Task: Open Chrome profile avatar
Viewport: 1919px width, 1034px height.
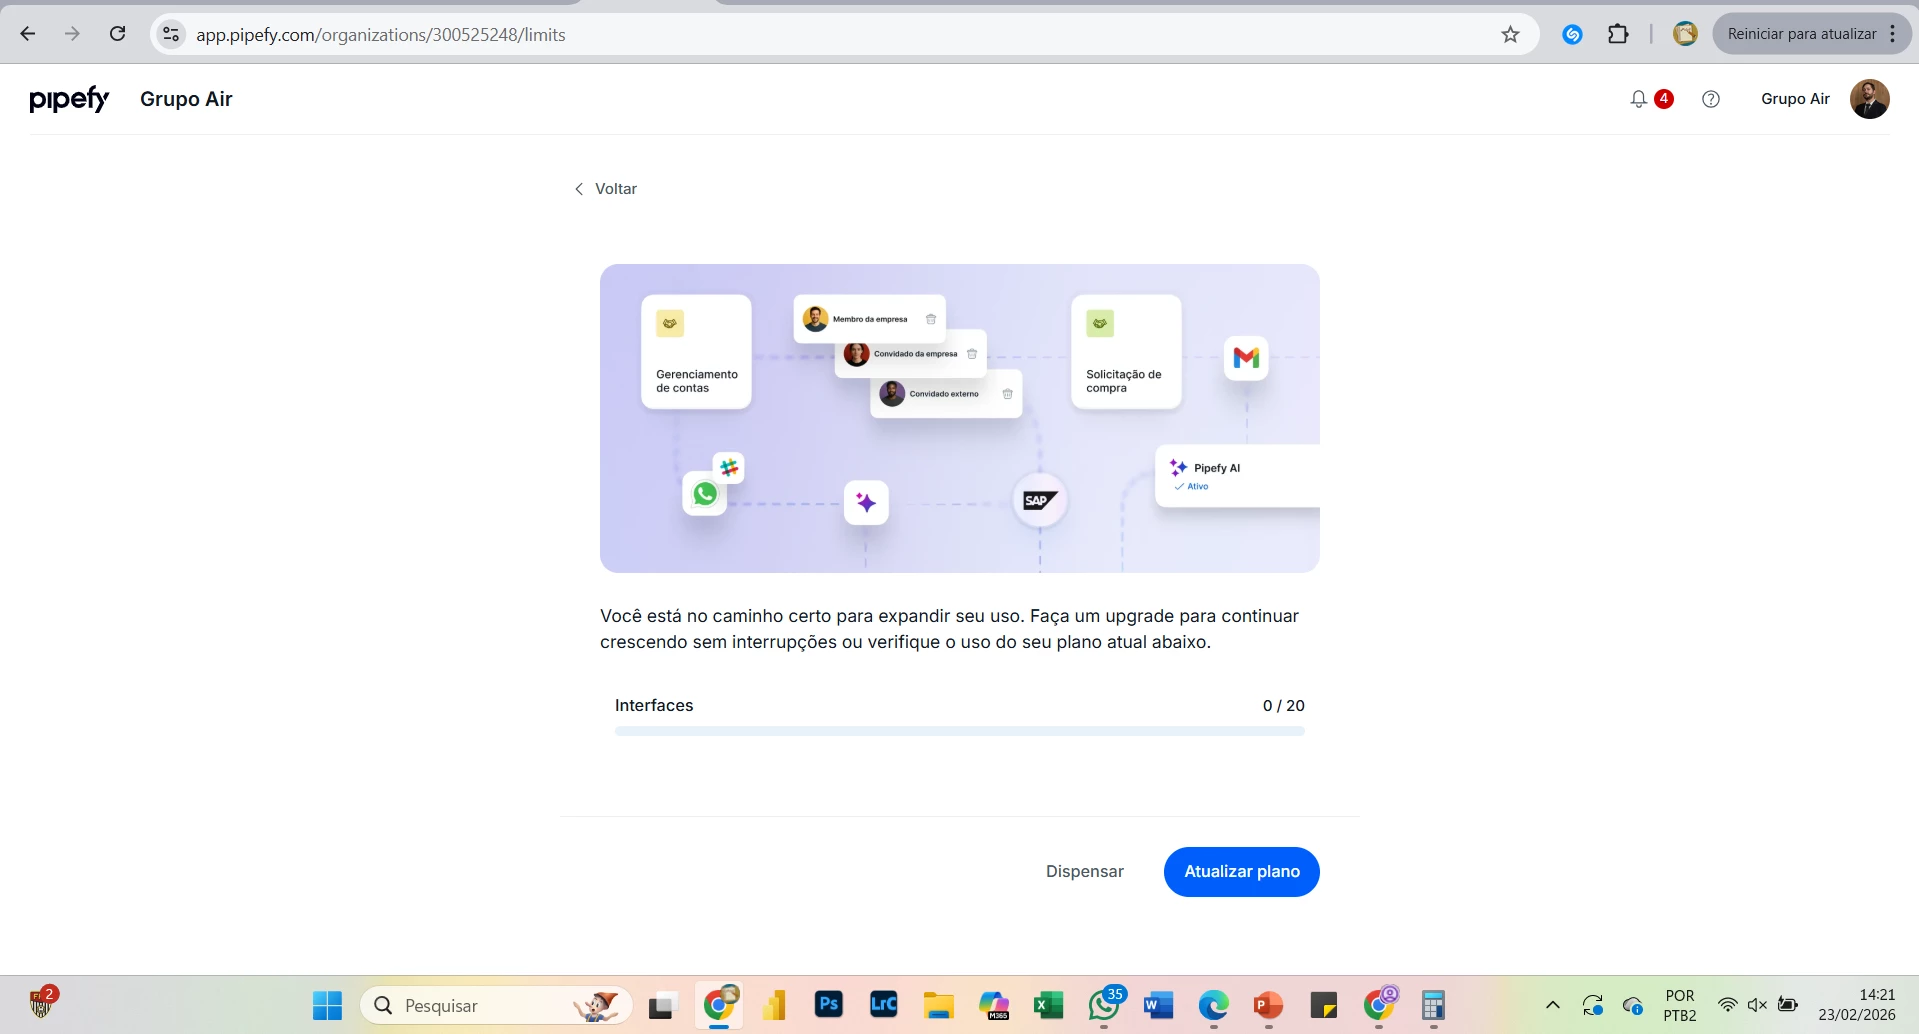Action: point(1685,34)
